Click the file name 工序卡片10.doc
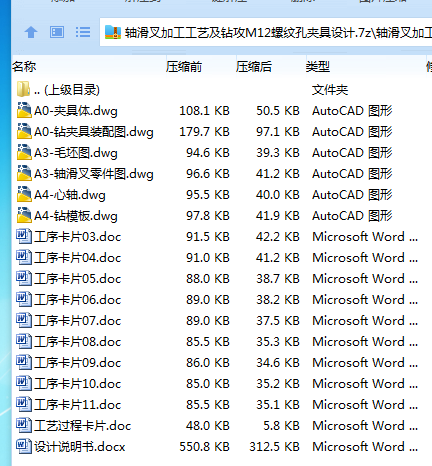Image resolution: width=432 pixels, height=466 pixels. tap(78, 384)
